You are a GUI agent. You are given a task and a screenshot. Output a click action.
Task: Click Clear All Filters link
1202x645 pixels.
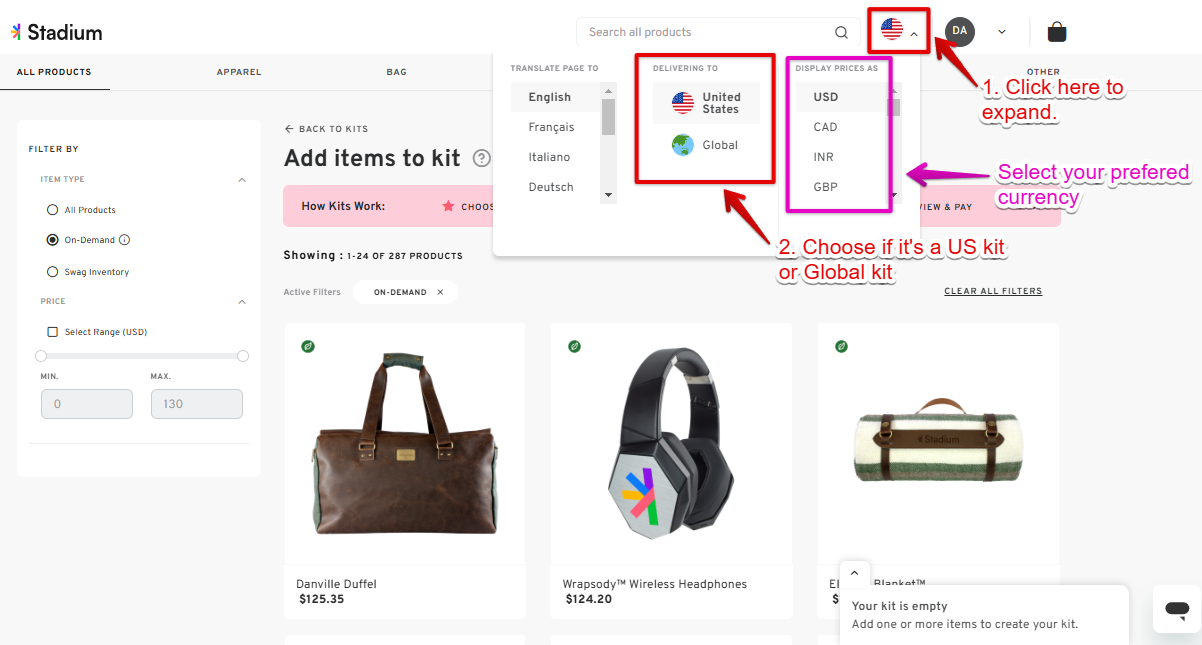(993, 292)
